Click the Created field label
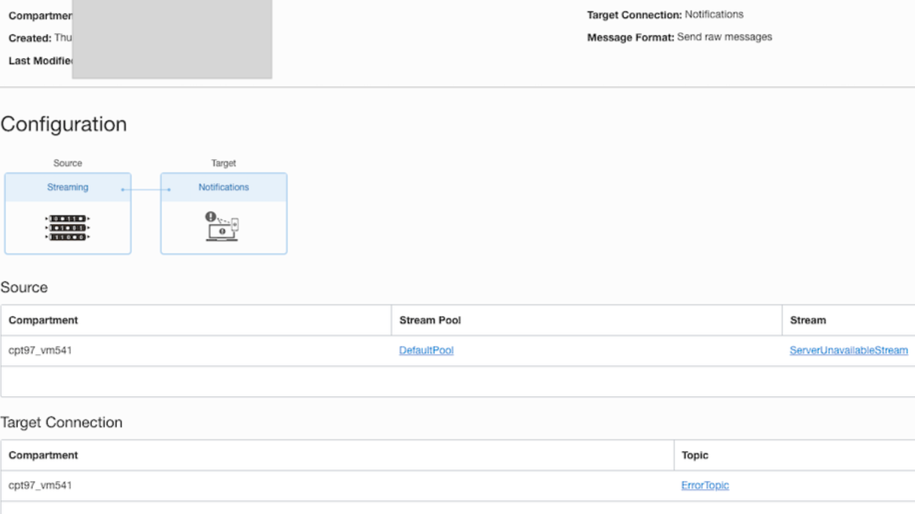The image size is (915, 514). tap(30, 38)
